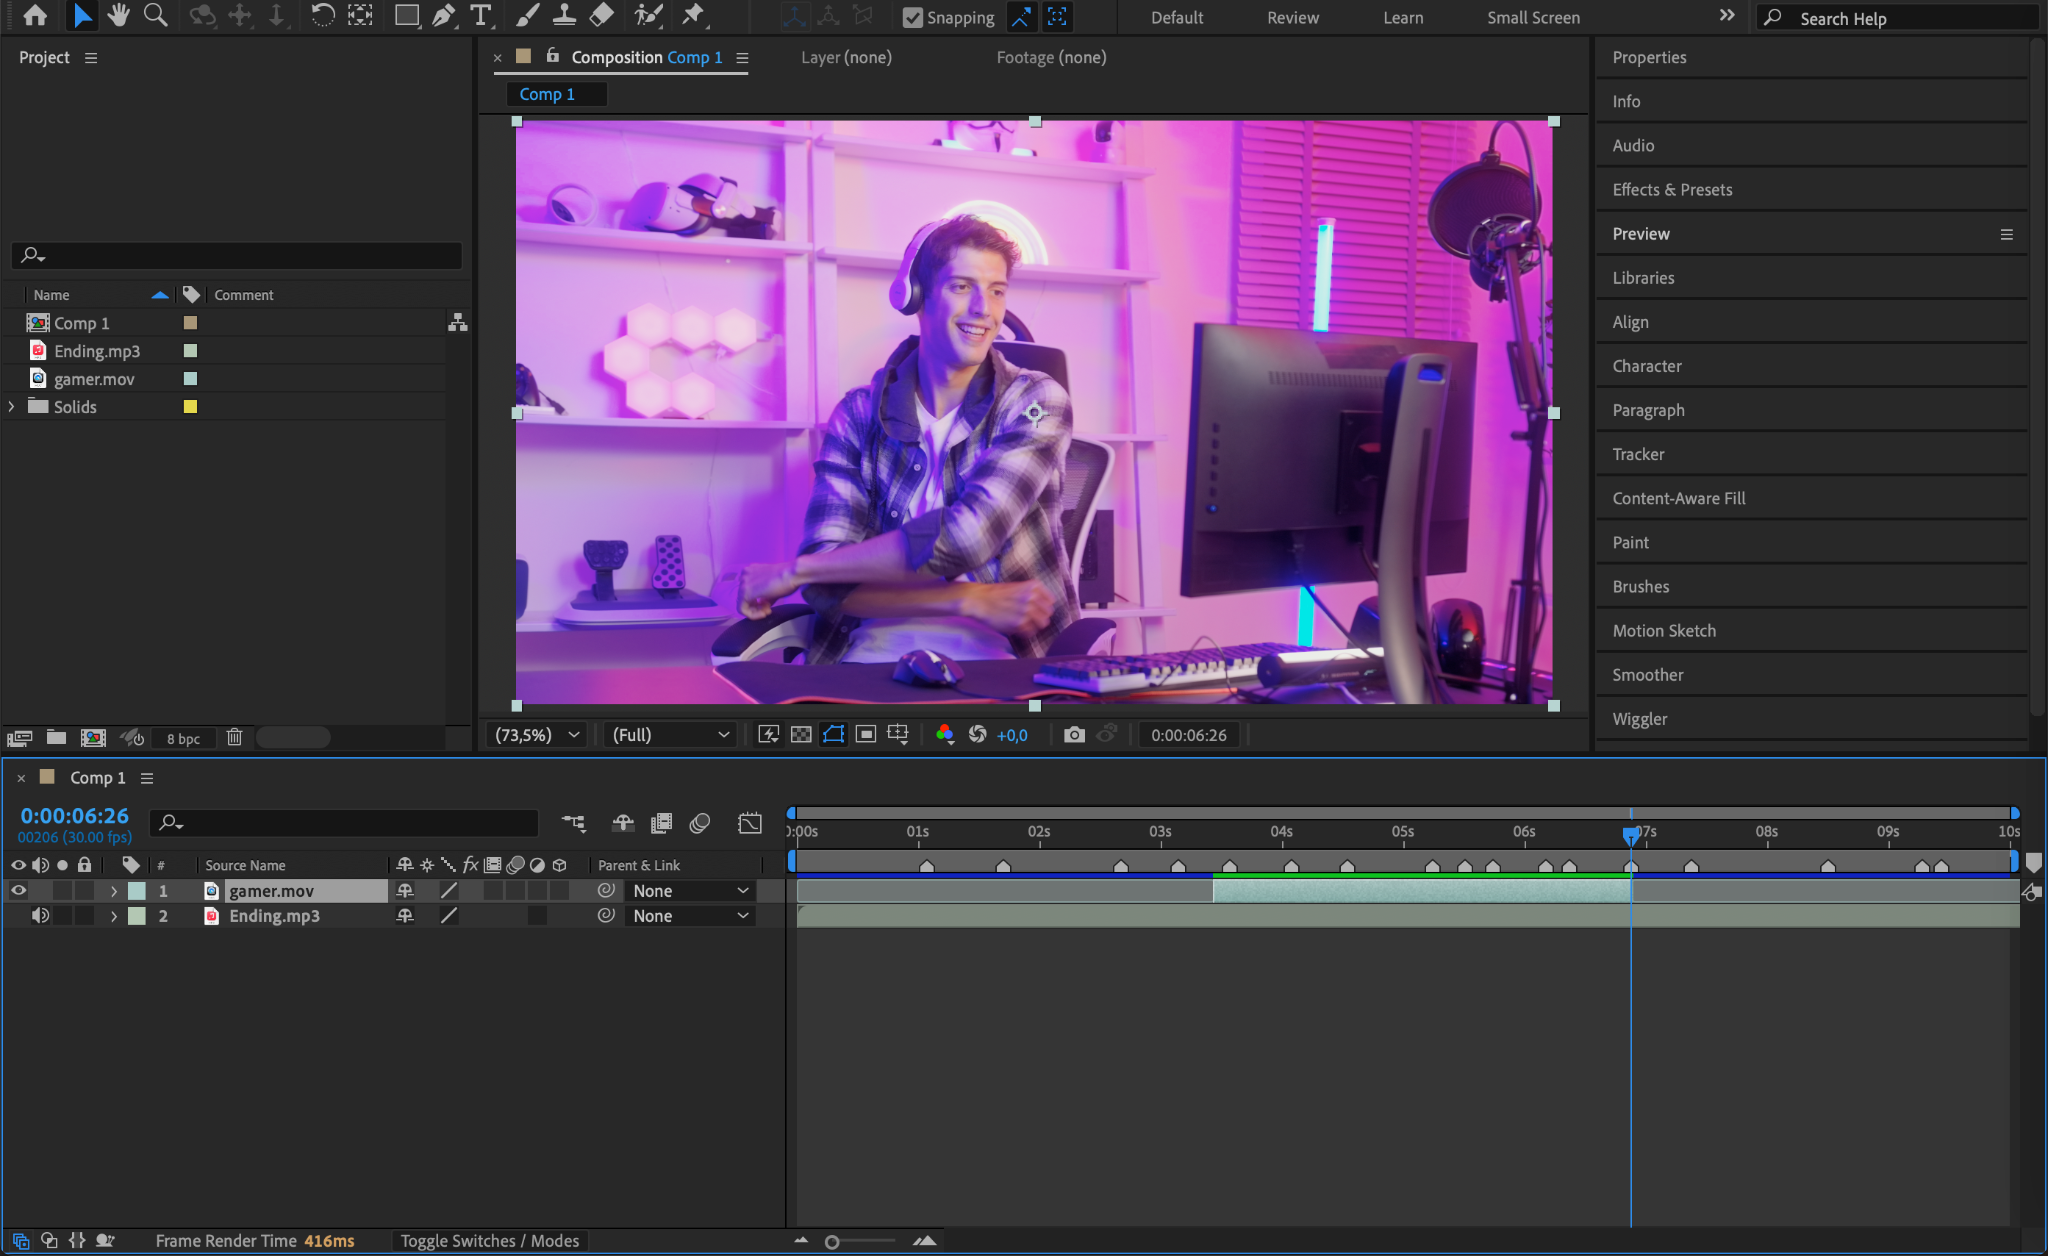Select the Pen tool

pyautogui.click(x=443, y=15)
